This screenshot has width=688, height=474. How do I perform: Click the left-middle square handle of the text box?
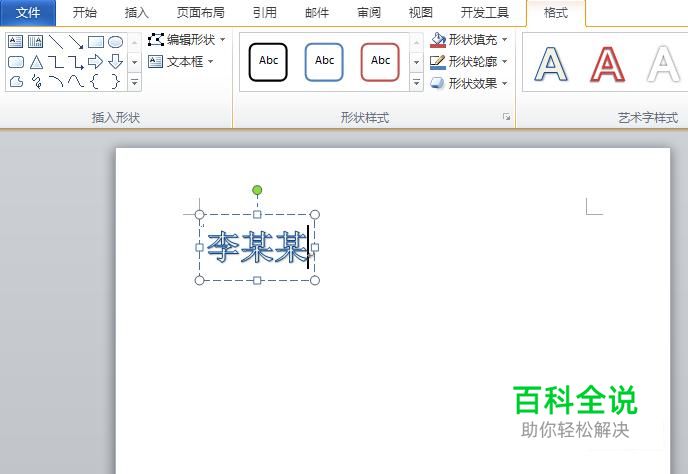(200, 247)
